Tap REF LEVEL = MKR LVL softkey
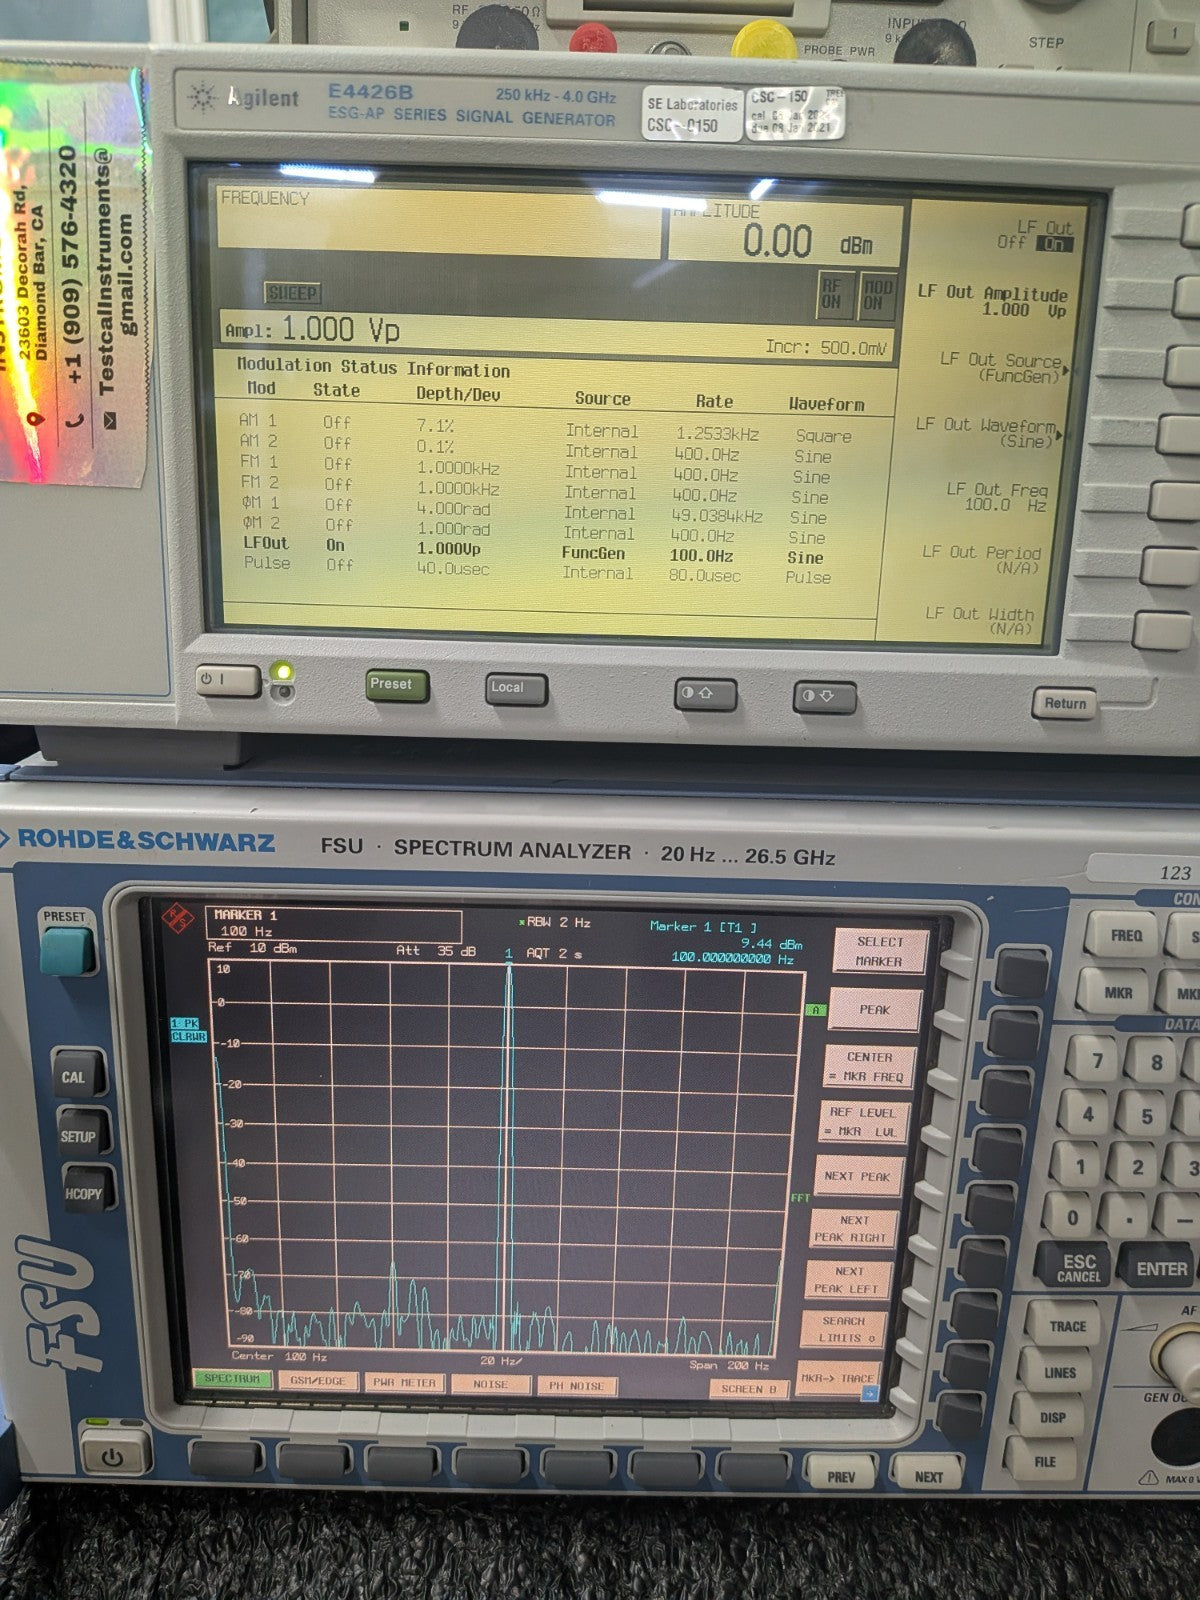This screenshot has height=1600, width=1200. pos(863,1121)
